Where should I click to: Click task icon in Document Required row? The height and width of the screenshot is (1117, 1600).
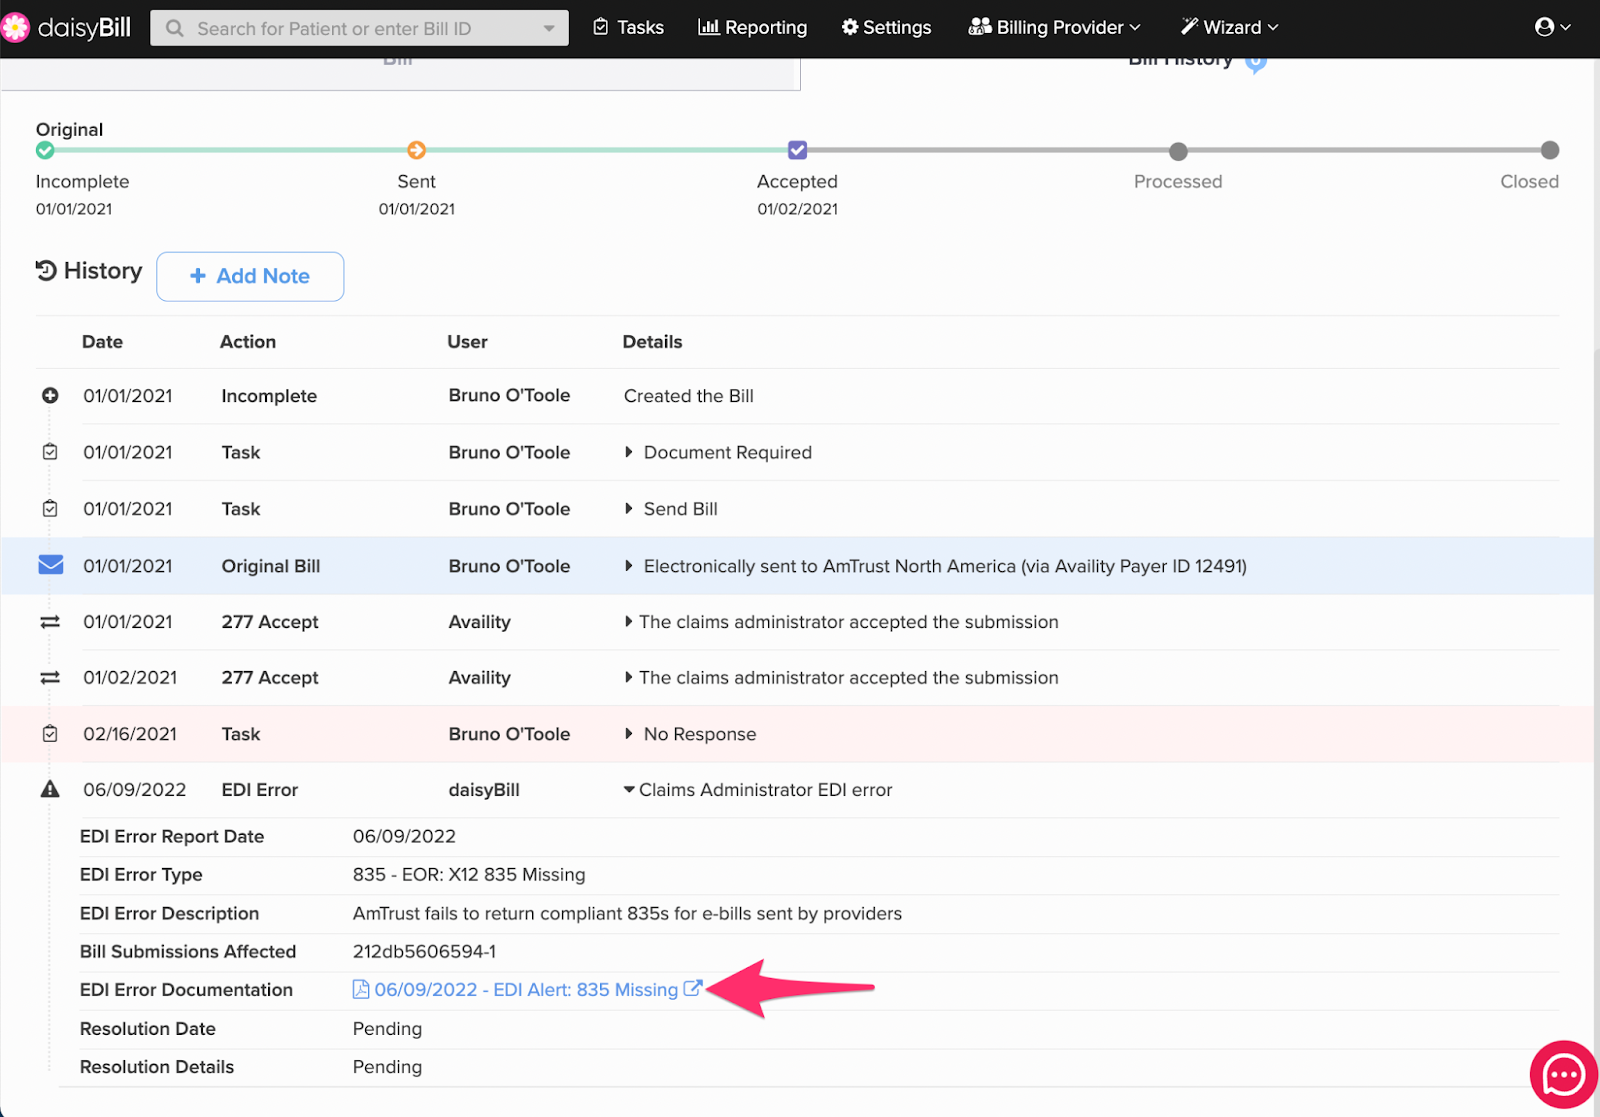pos(50,452)
